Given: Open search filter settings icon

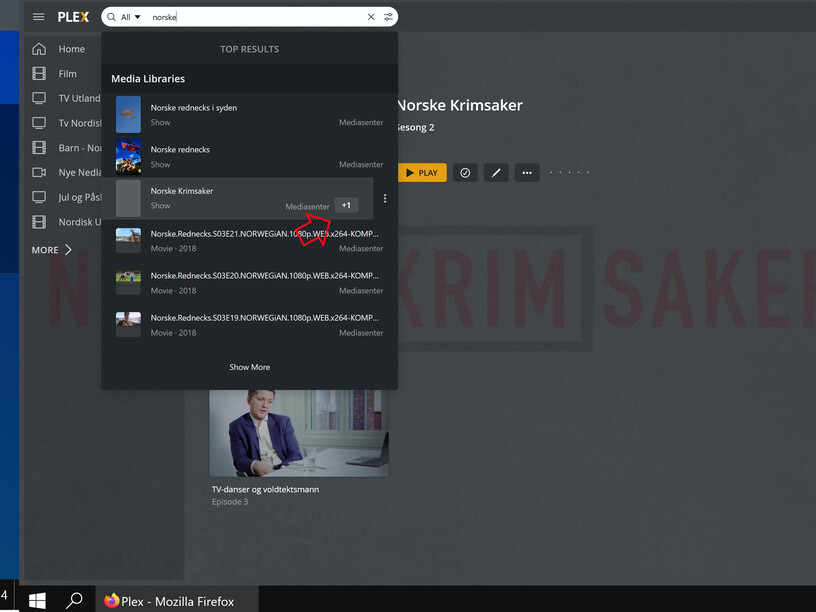Looking at the screenshot, I should (388, 17).
